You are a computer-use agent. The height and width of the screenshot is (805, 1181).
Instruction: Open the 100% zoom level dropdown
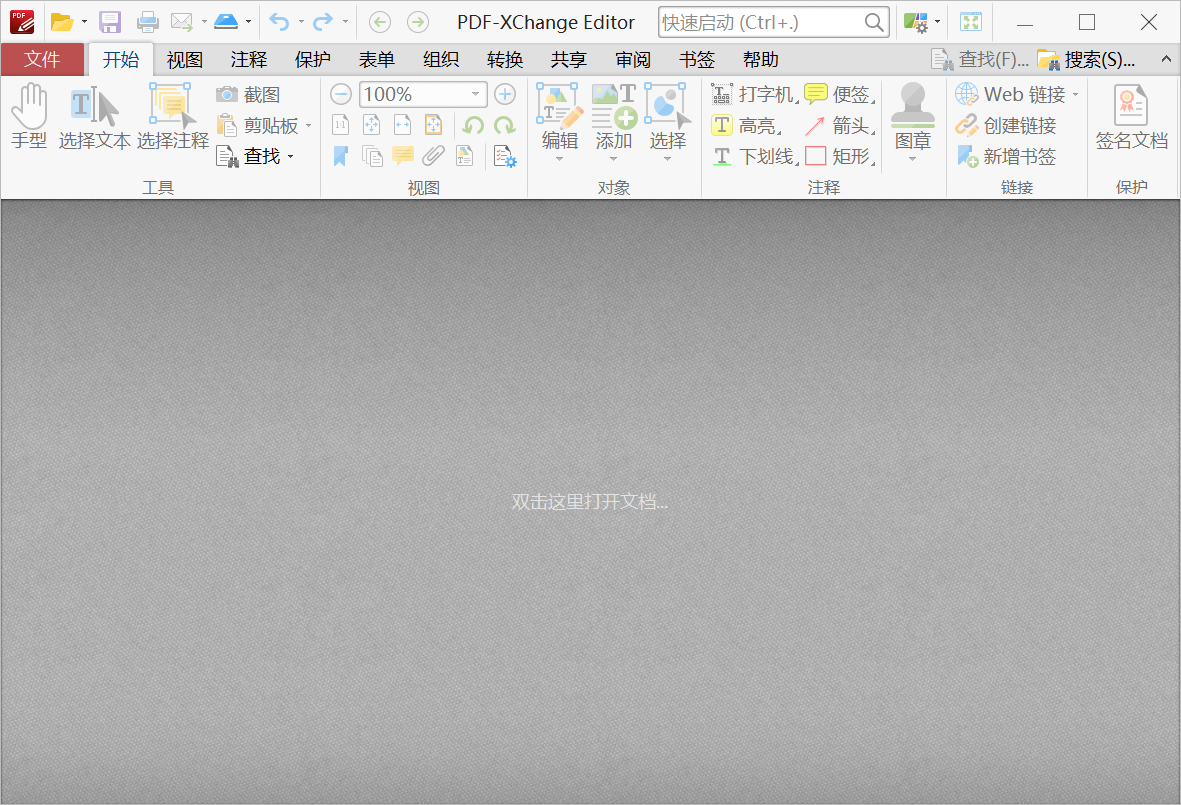476,95
